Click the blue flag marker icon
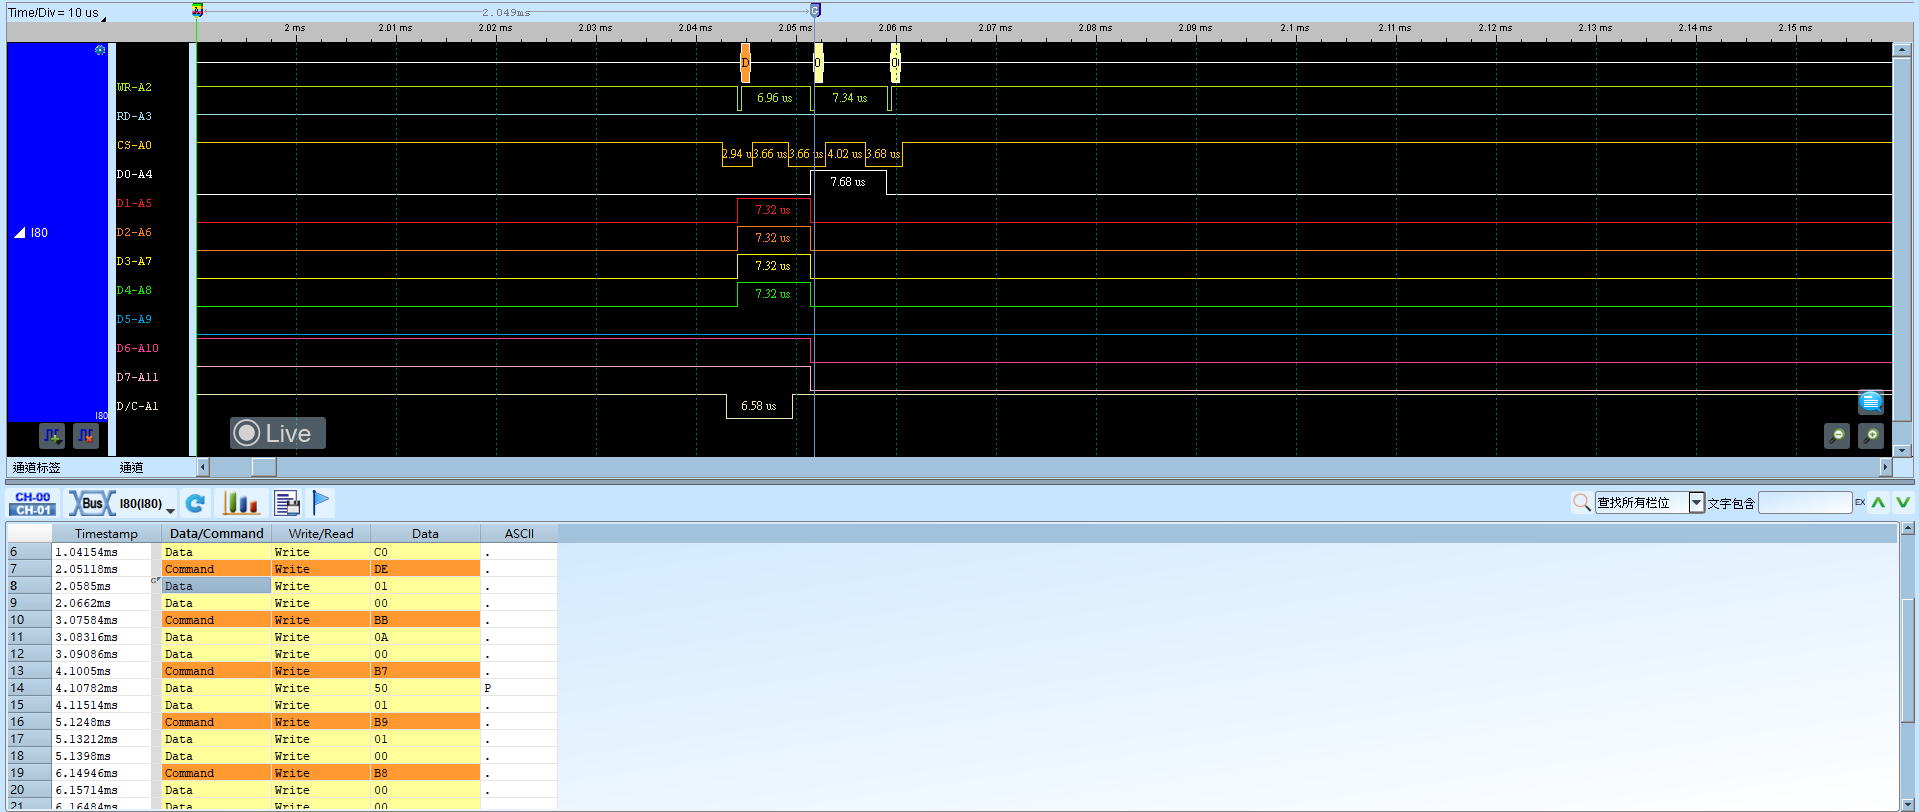Viewport: 1919px width, 812px height. click(321, 502)
